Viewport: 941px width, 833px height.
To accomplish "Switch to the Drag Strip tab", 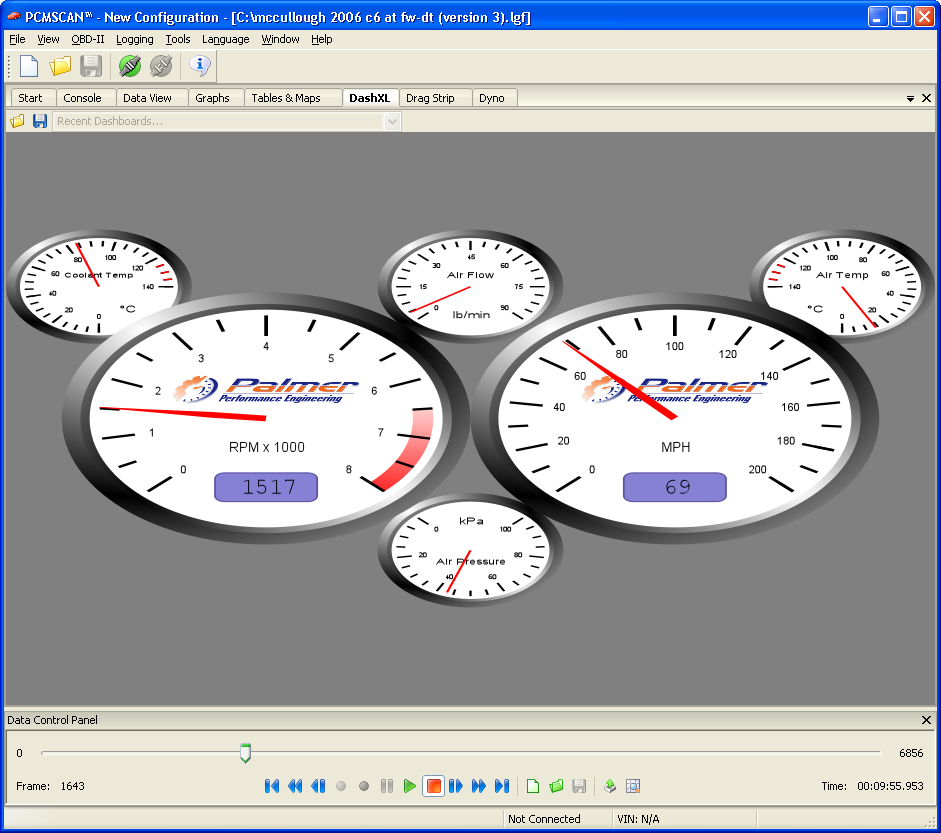I will click(430, 98).
